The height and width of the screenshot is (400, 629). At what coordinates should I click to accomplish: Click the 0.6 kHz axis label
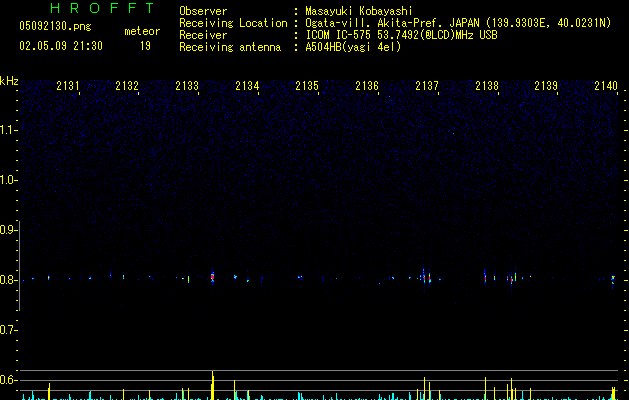click(x=8, y=380)
